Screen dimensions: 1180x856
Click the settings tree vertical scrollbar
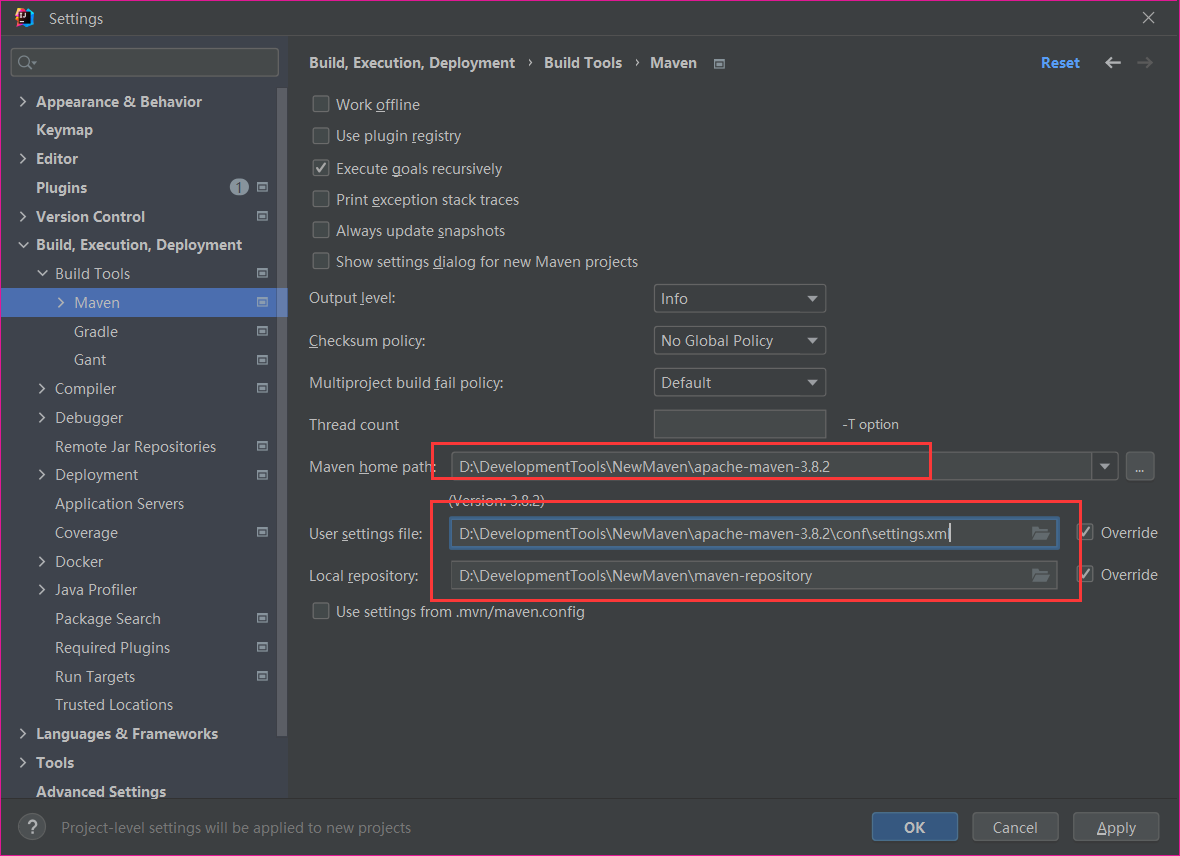pyautogui.click(x=282, y=400)
